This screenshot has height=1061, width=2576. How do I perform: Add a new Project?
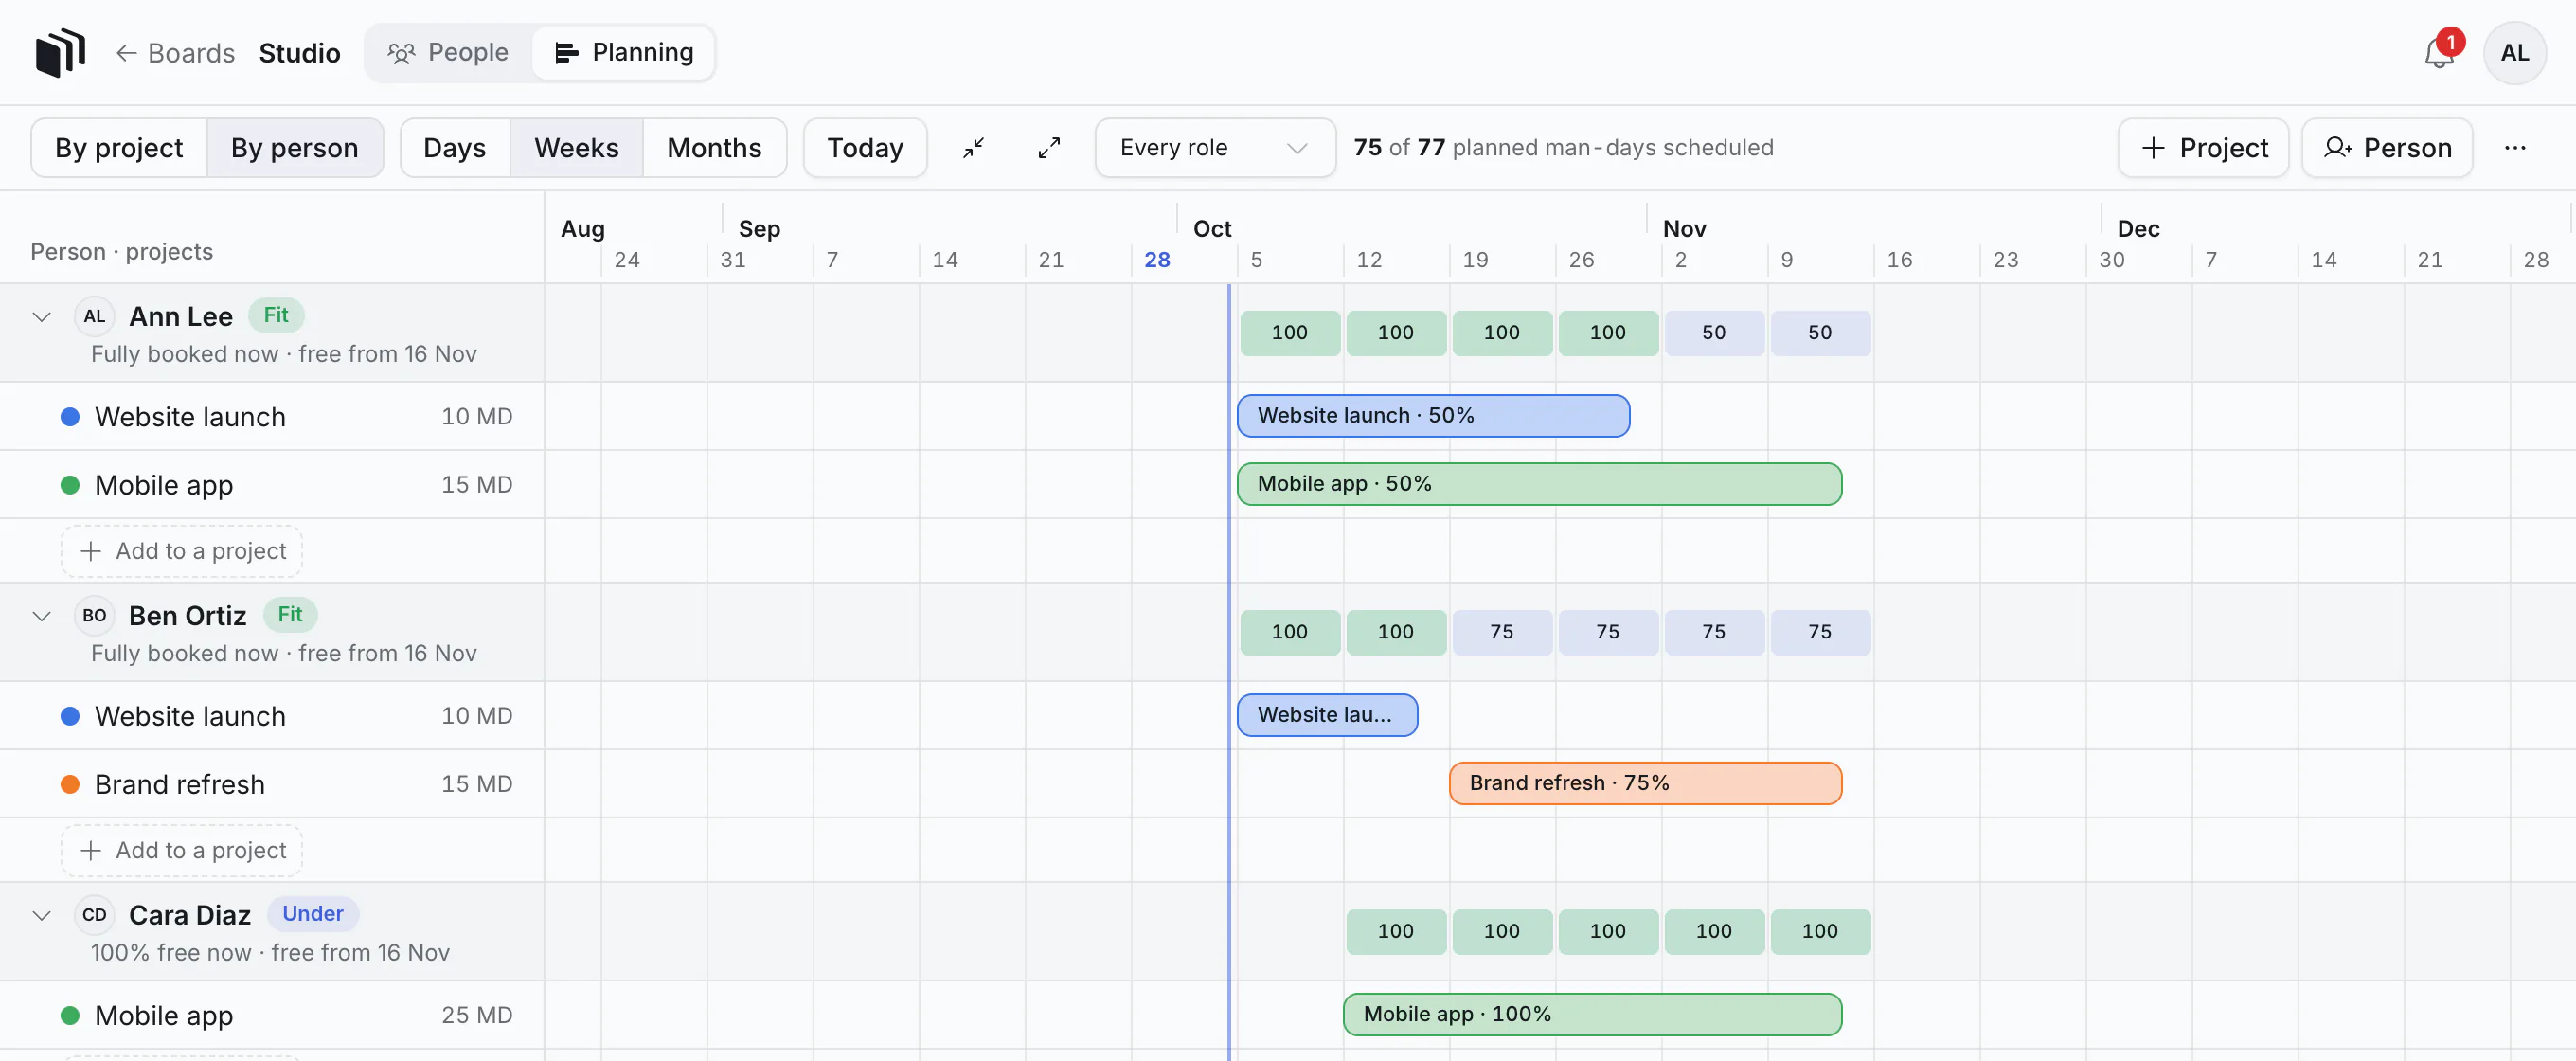[x=2203, y=148]
